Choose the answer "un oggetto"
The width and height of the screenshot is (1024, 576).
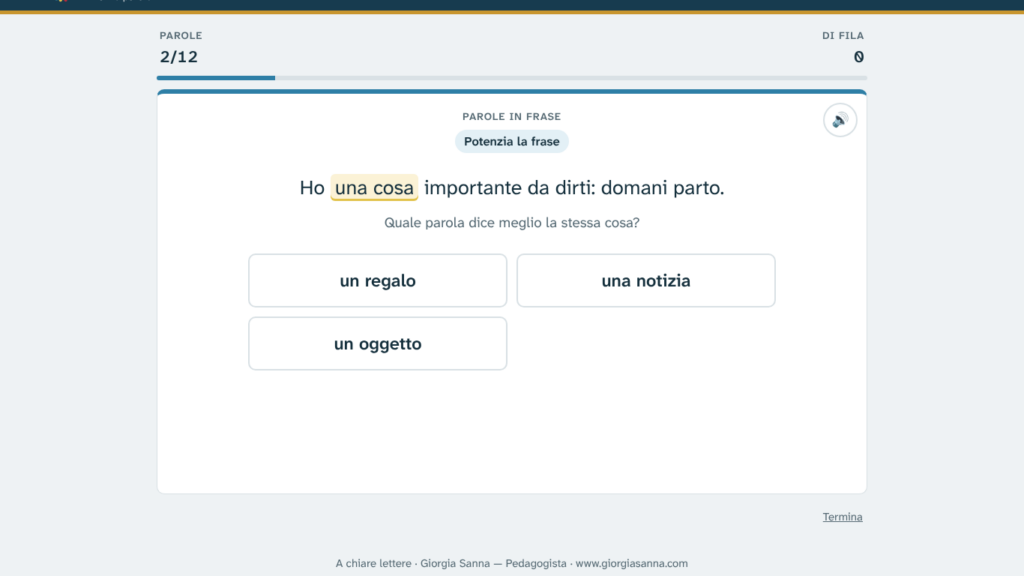pyautogui.click(x=377, y=344)
